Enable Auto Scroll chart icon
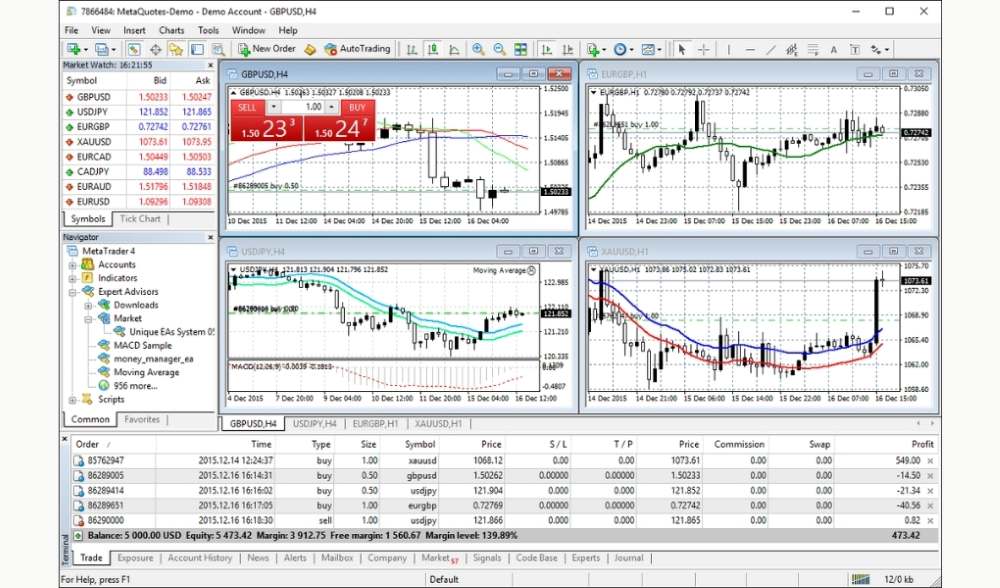1000x588 pixels. coord(547,49)
